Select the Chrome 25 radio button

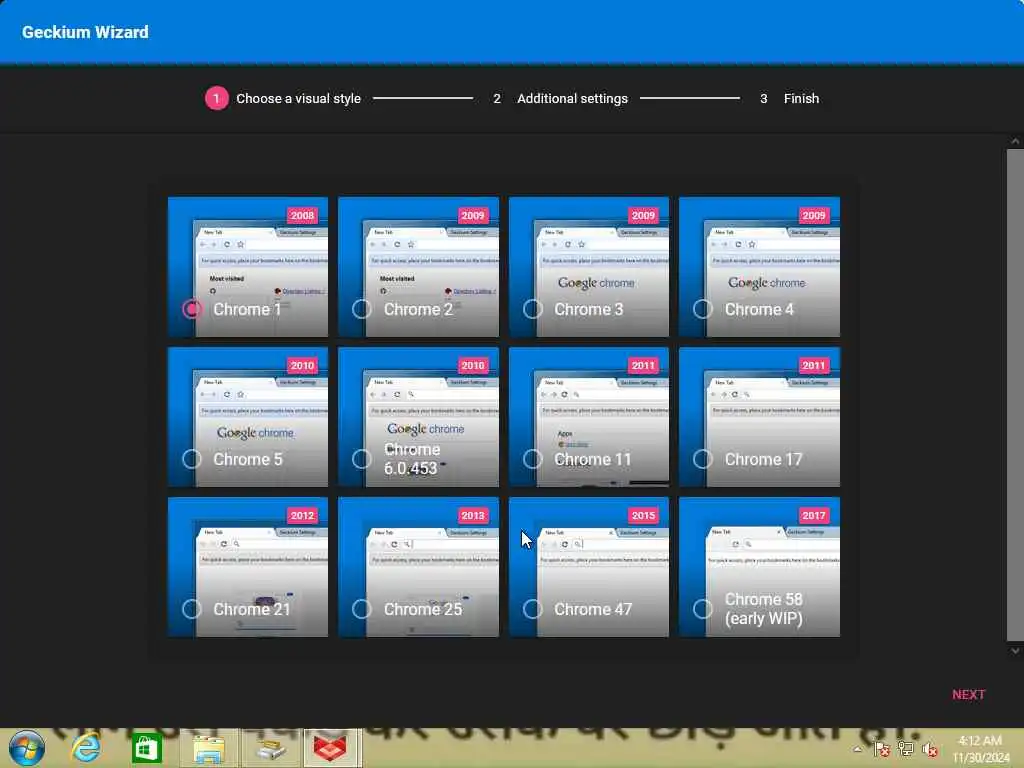(362, 609)
